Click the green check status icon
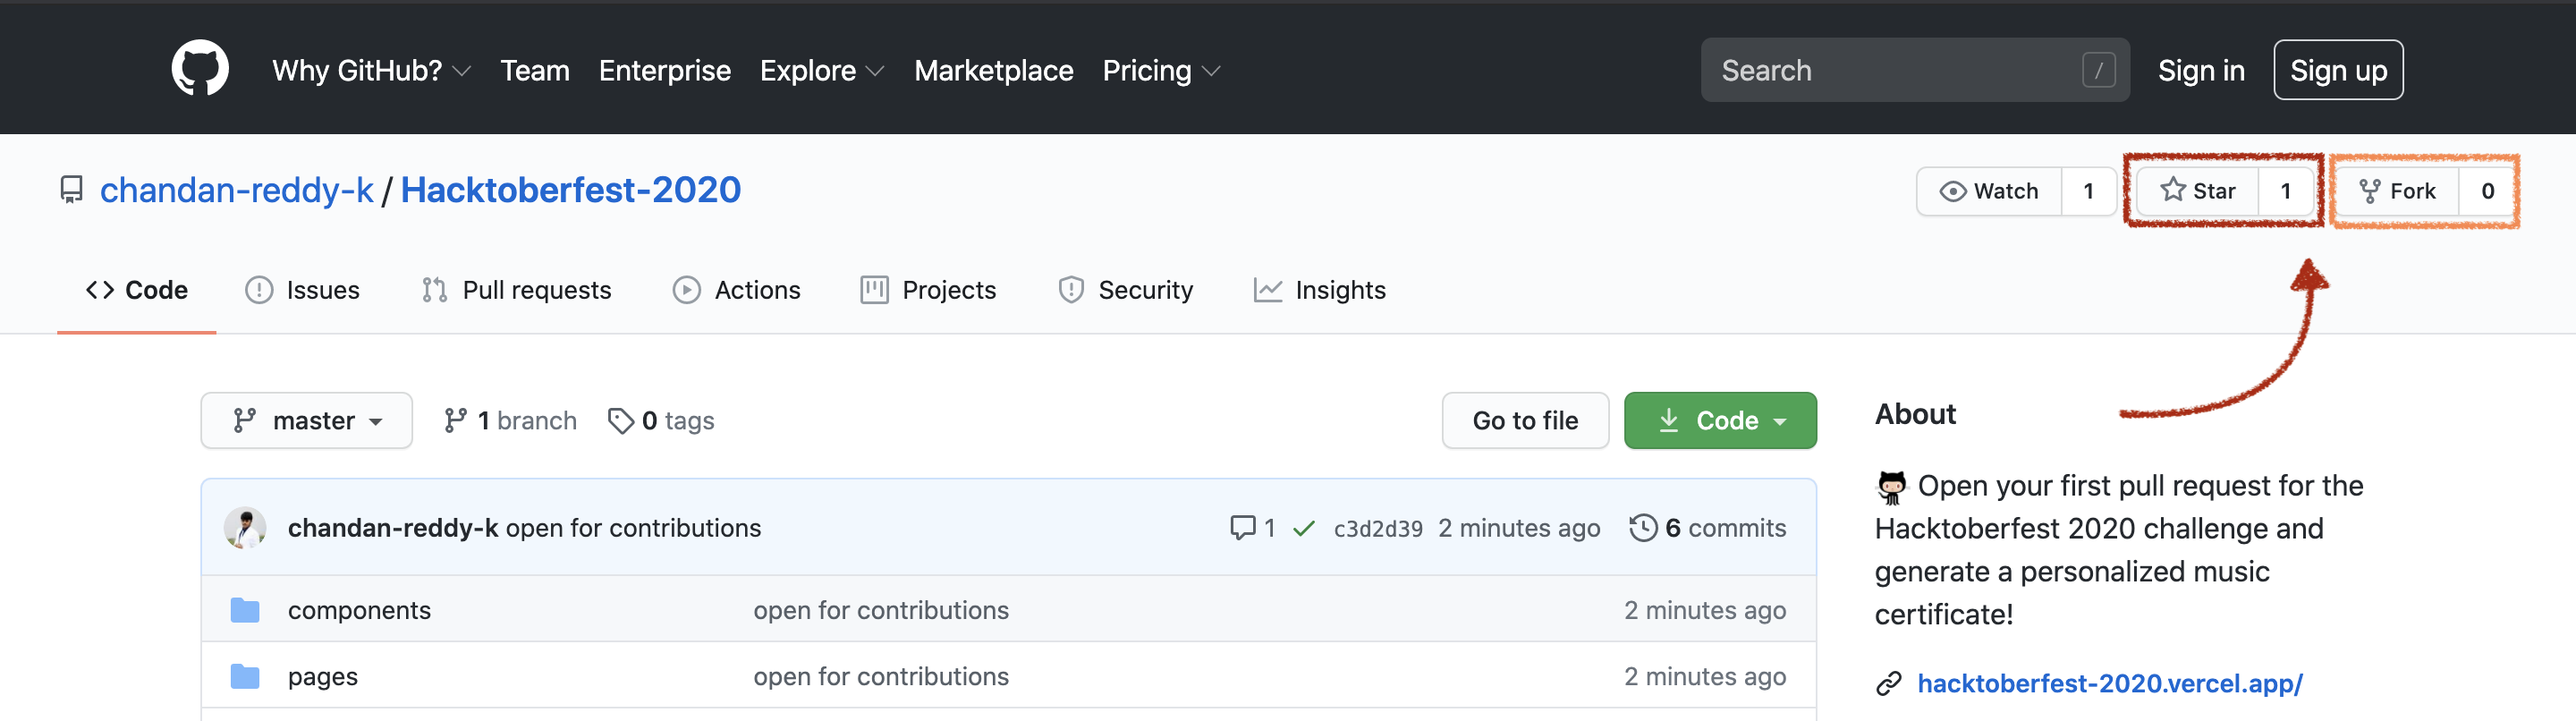 click(x=1303, y=528)
